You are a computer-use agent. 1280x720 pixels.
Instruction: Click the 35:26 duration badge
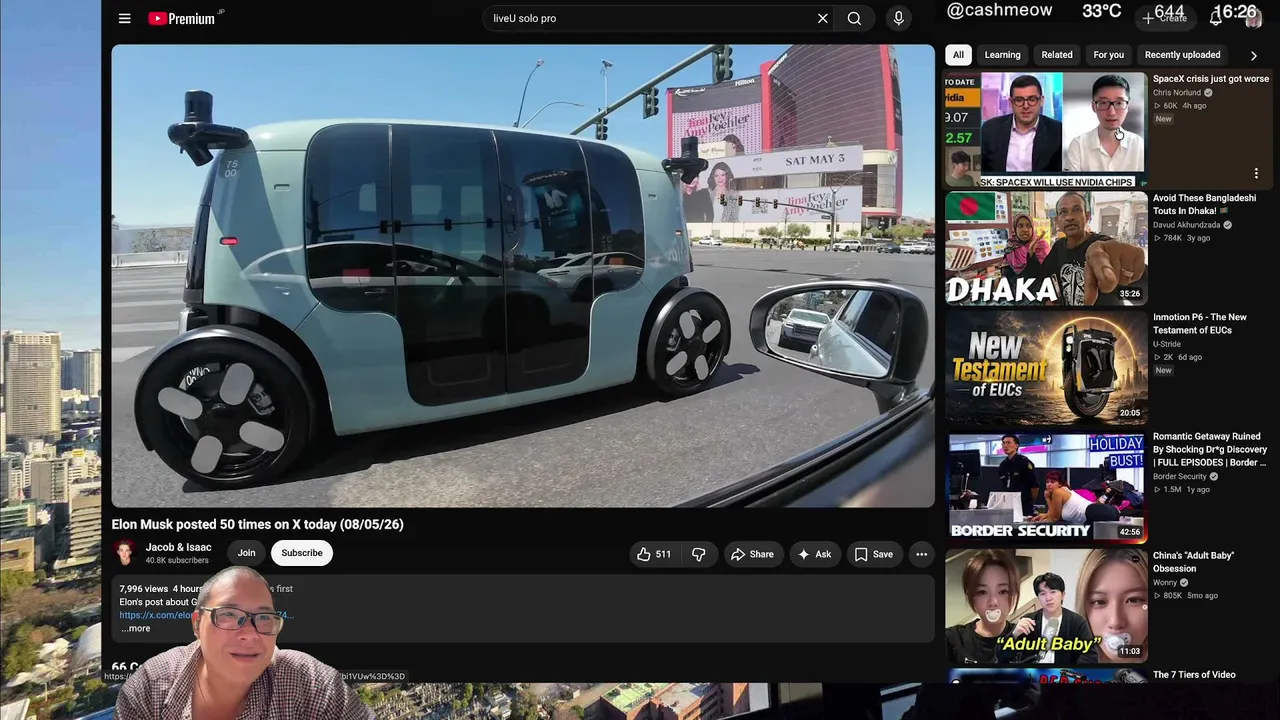coord(1129,294)
